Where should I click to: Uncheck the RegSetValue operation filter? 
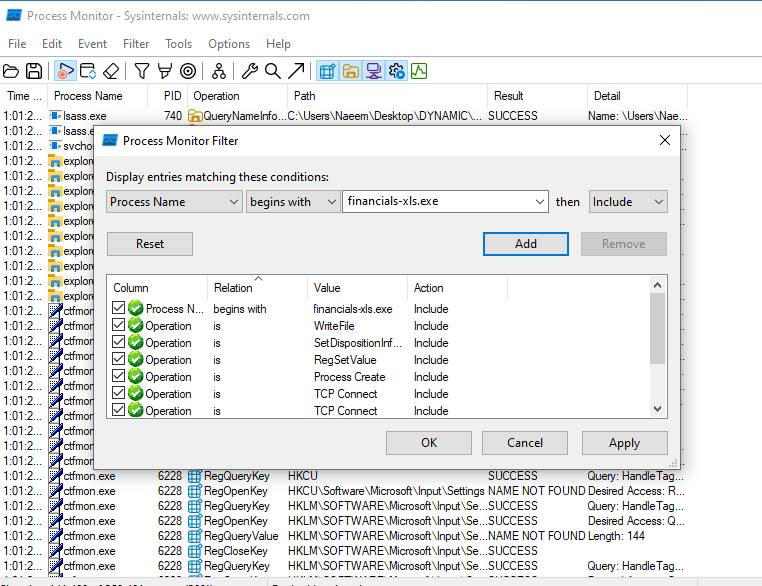tap(118, 359)
